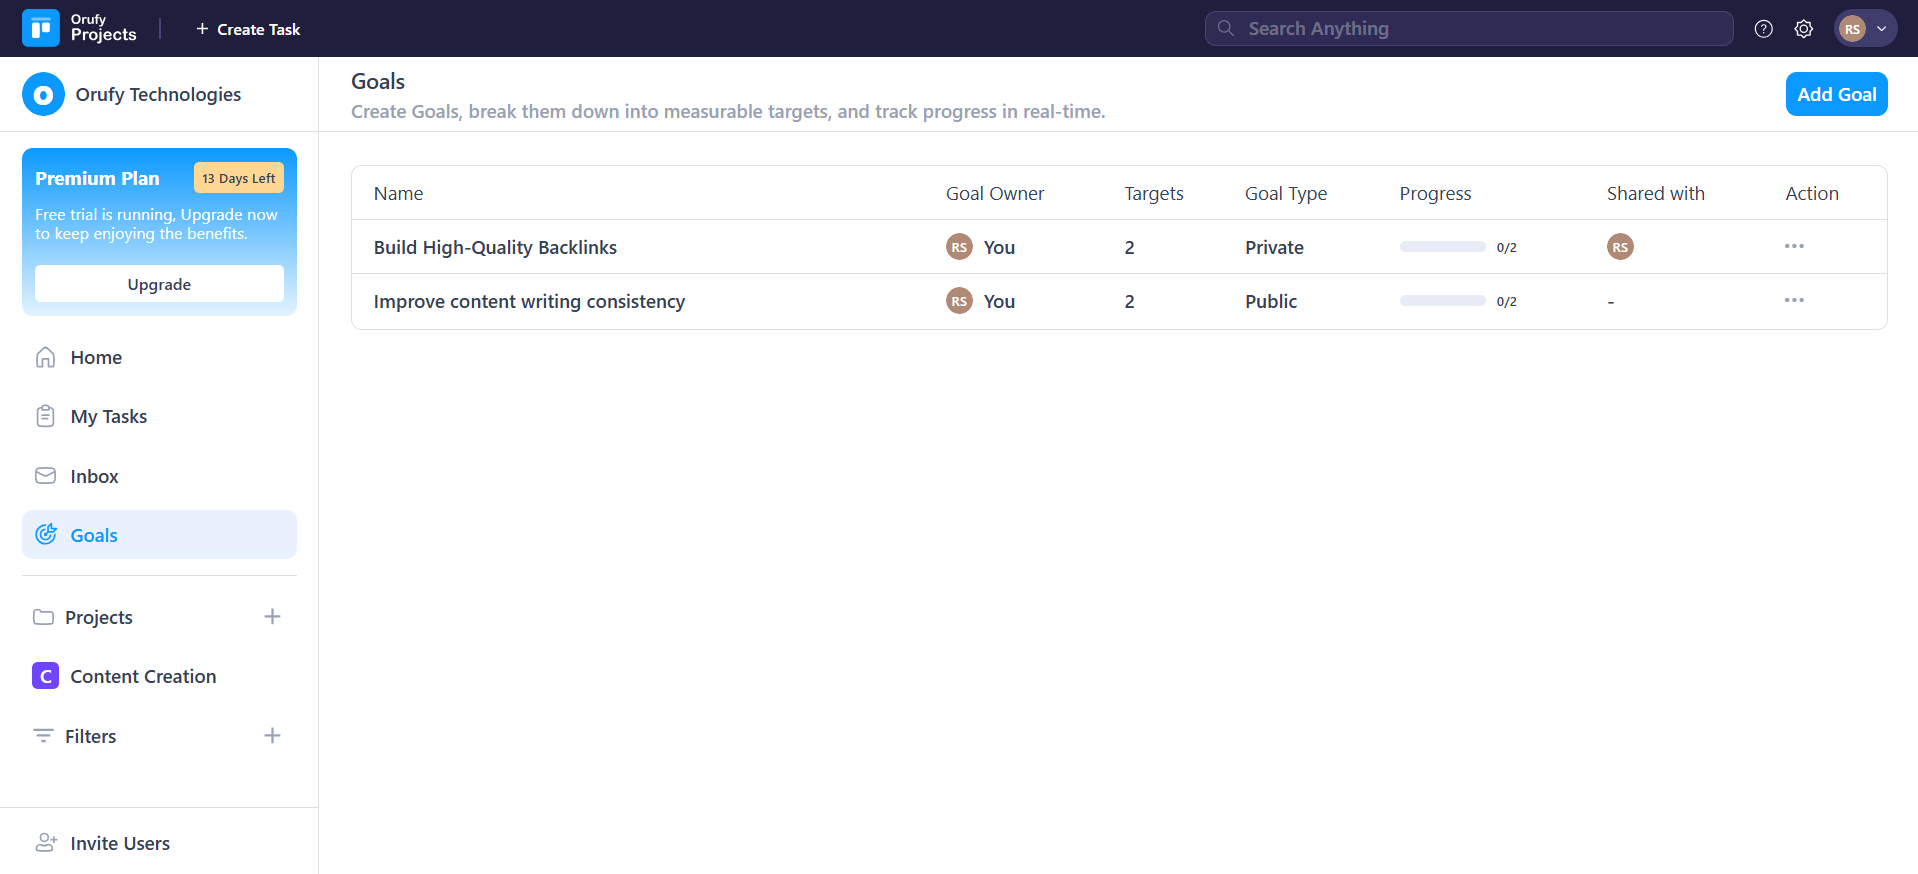
Task: Open actions menu for Build High-Quality Backlinks
Action: 1794,246
